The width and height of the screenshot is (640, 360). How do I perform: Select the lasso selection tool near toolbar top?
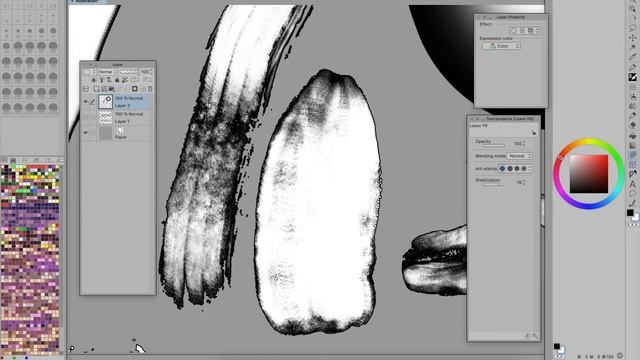click(632, 27)
